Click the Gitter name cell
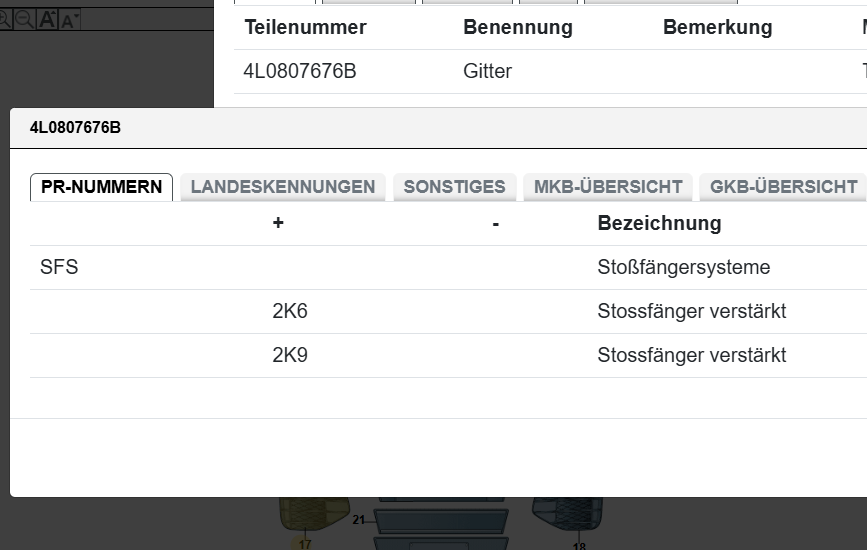 487,71
